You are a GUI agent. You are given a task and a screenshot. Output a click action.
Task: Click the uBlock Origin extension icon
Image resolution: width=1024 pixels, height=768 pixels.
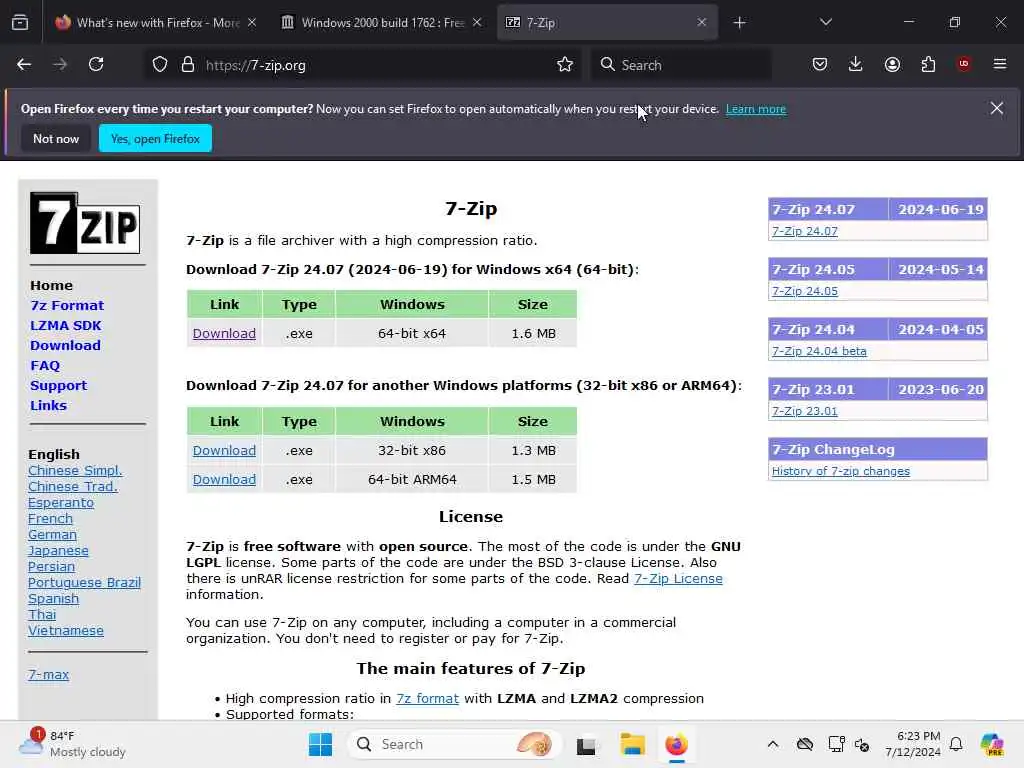pos(964,64)
